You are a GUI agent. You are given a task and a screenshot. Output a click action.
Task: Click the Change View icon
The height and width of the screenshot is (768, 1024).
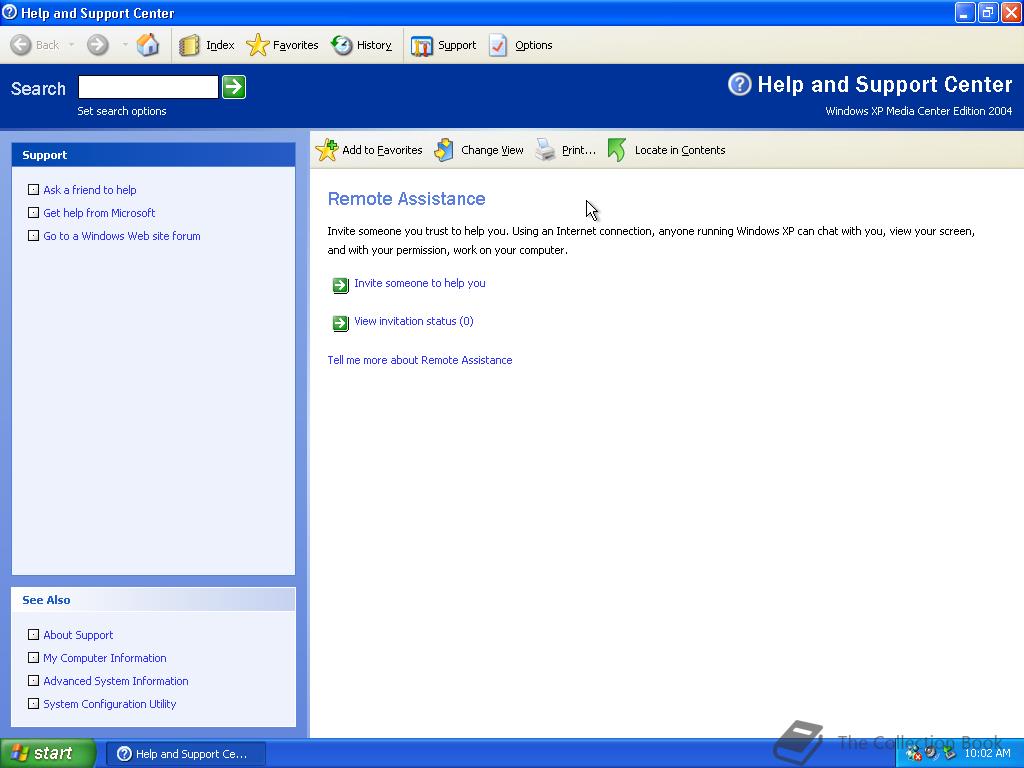[x=444, y=150]
